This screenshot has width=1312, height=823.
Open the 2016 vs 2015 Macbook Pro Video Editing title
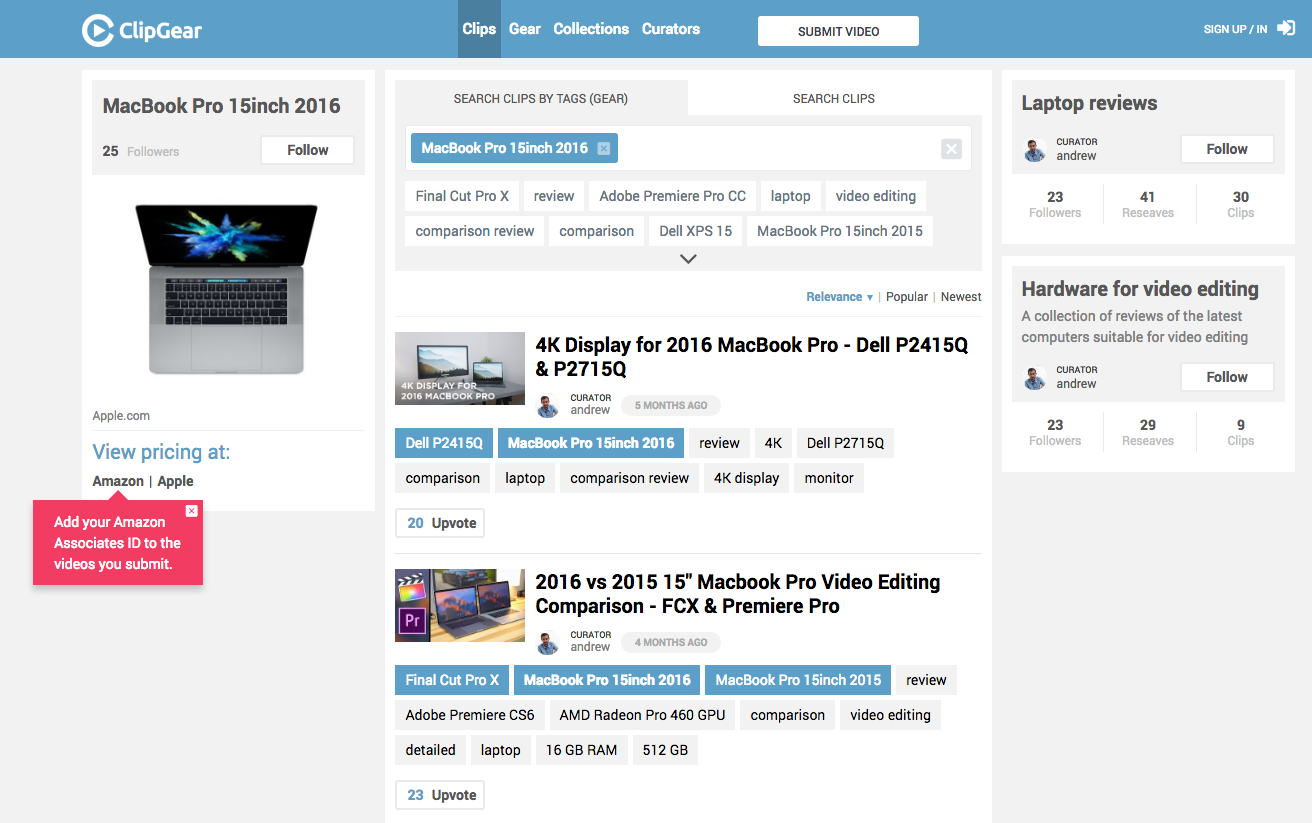tap(738, 594)
